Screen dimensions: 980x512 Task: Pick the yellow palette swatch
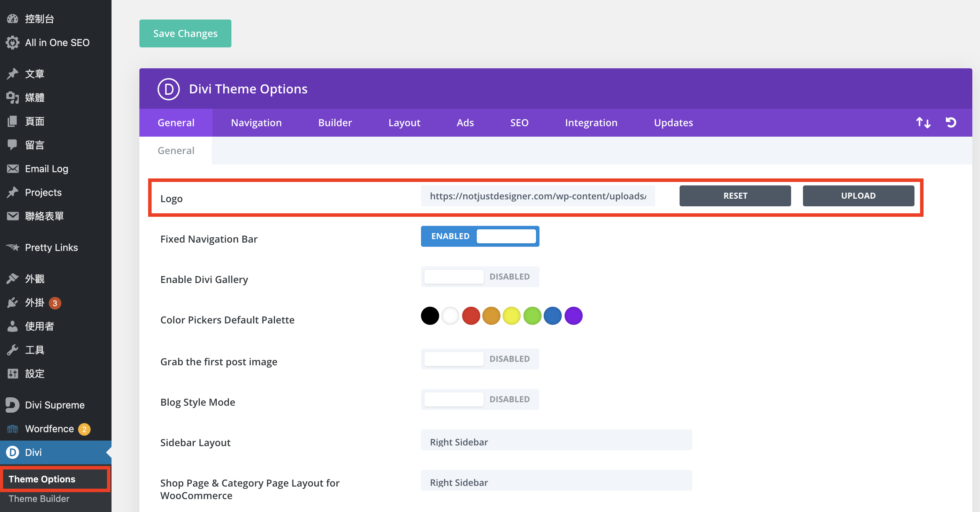click(512, 316)
